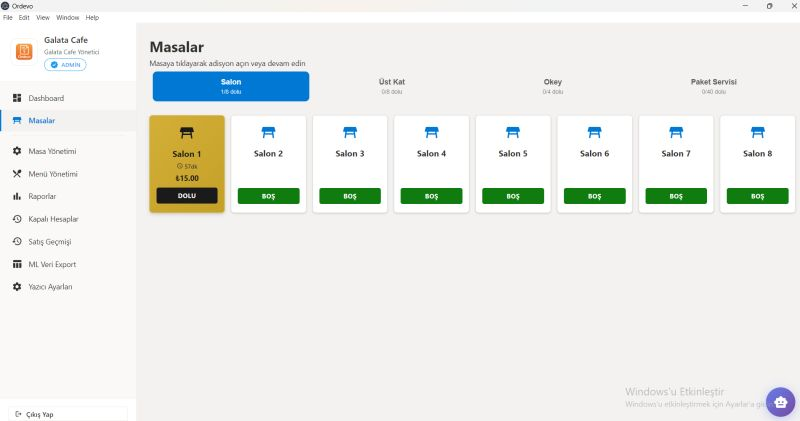The height and width of the screenshot is (421, 800).
Task: Click the Satış Geçmişi history icon
Action: [17, 242]
